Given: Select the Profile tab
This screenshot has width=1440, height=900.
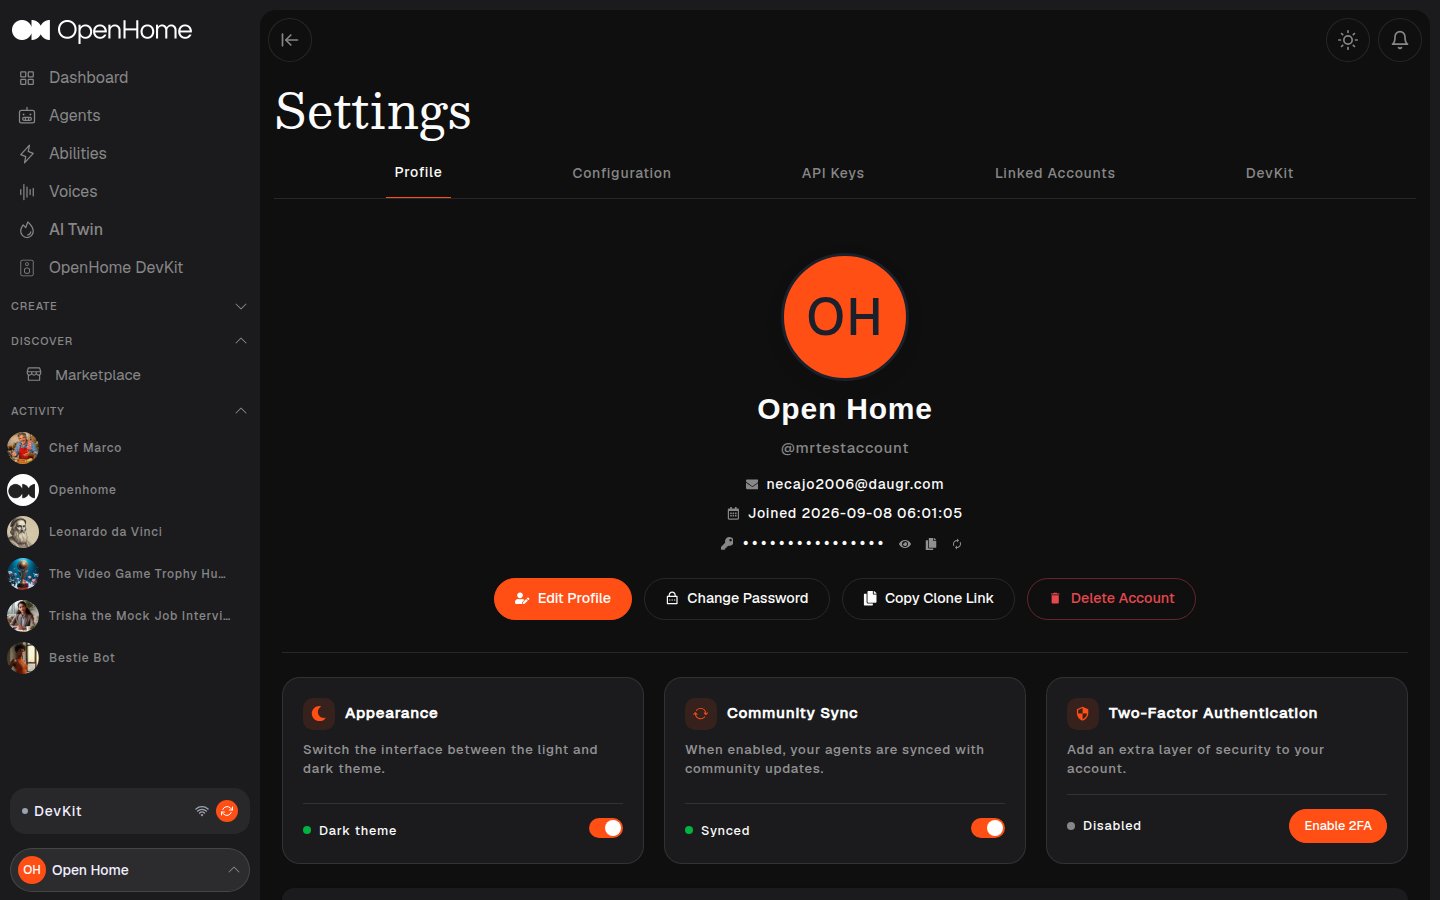Looking at the screenshot, I should pos(418,172).
